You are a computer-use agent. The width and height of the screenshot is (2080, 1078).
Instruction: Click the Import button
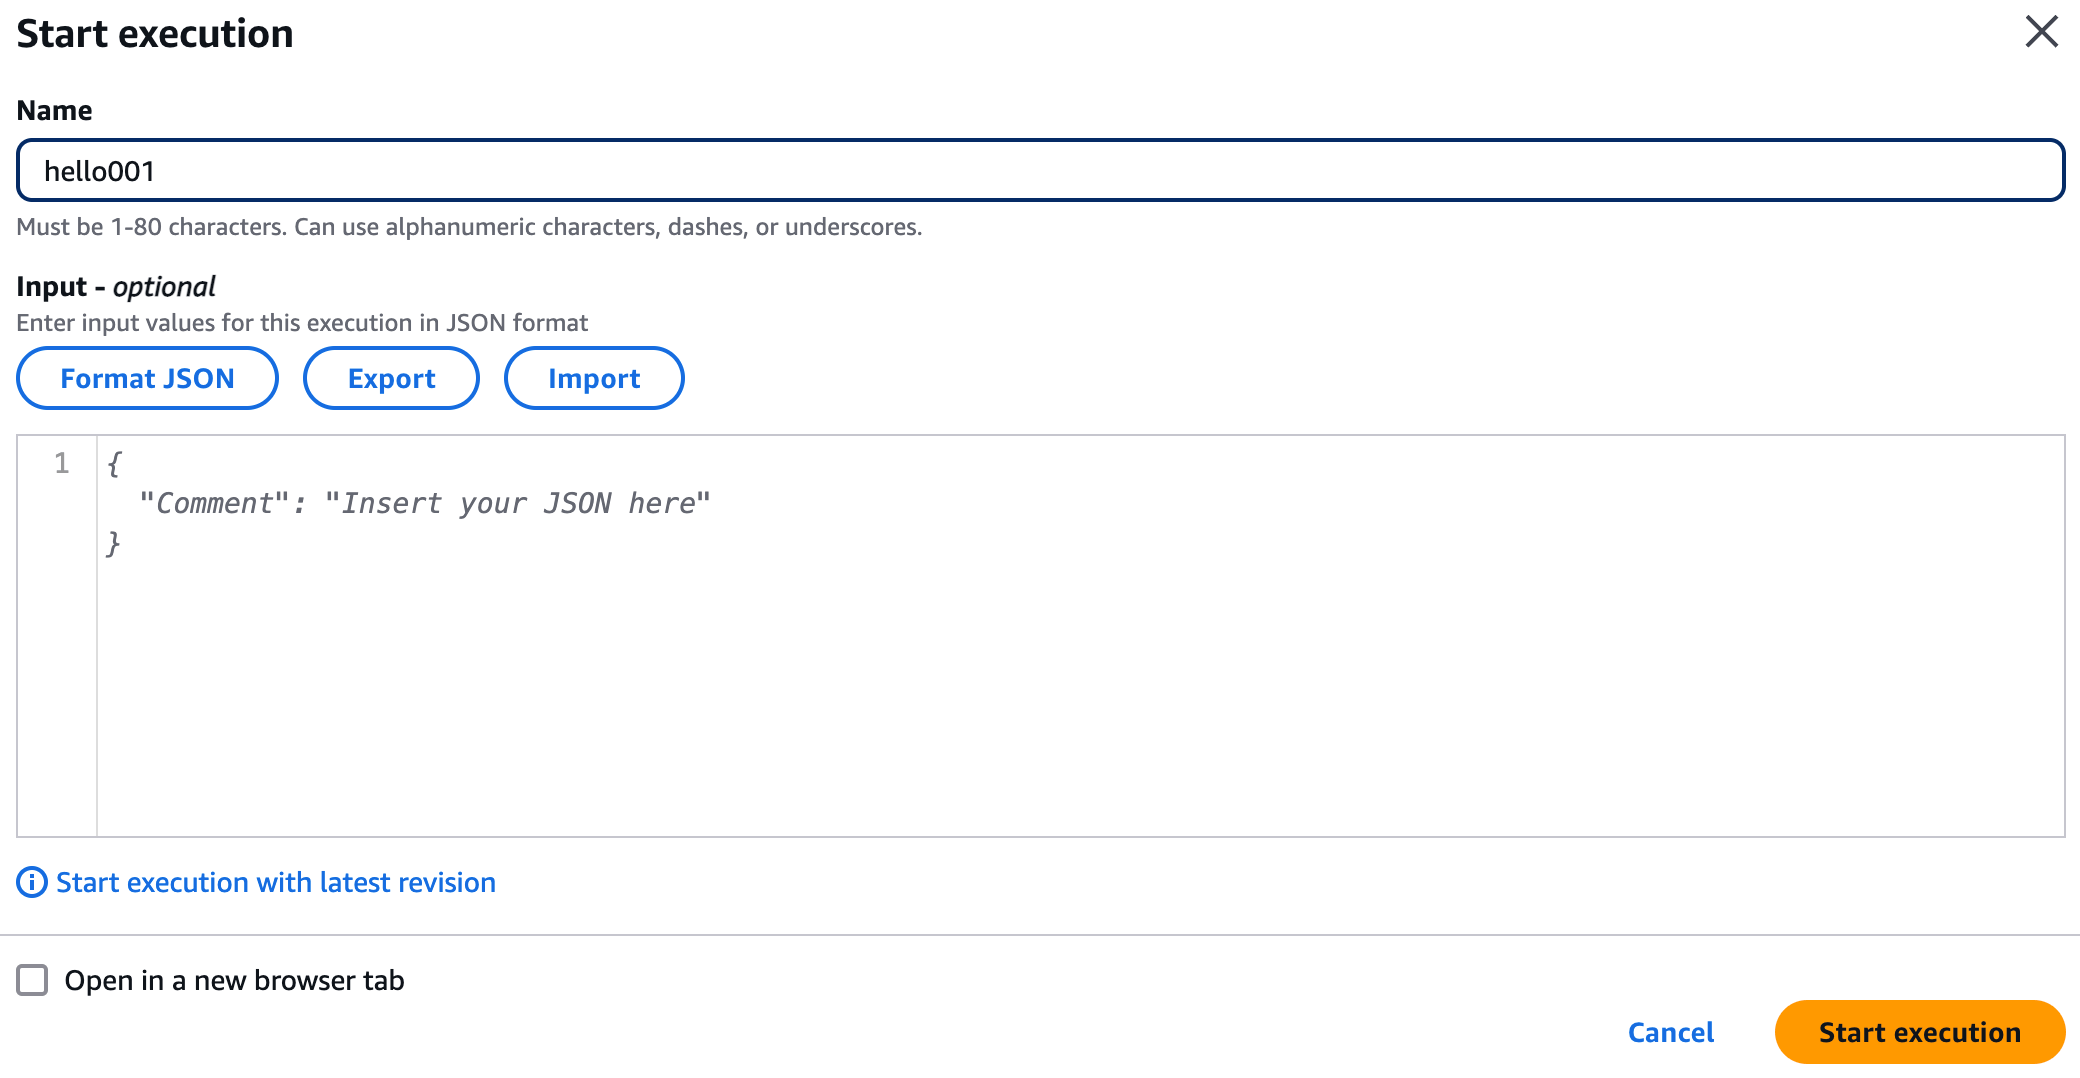pos(594,378)
